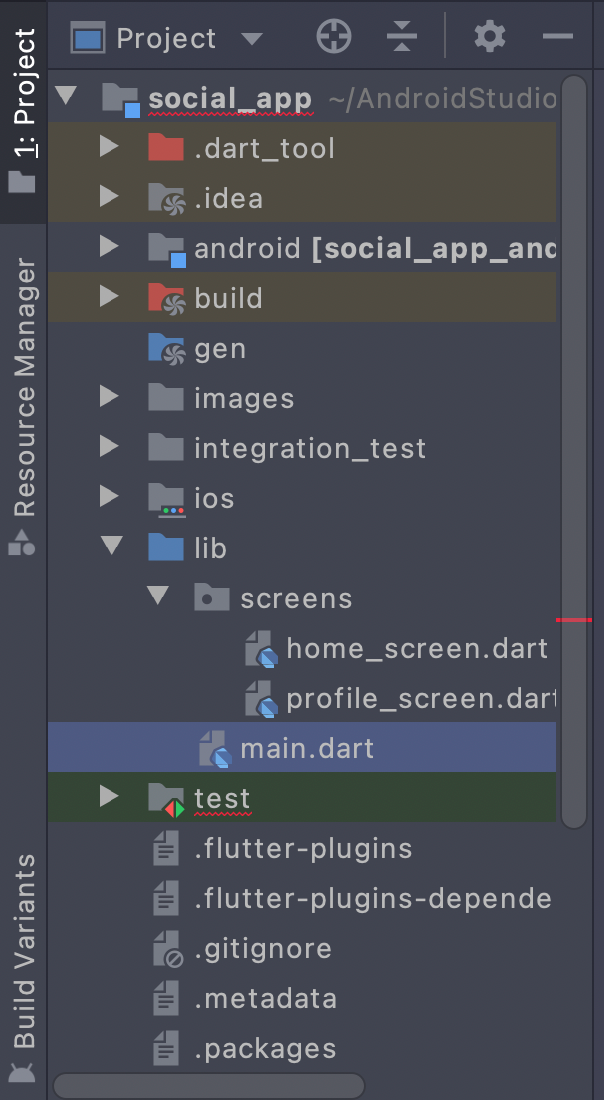Screen dimensions: 604x1100
Task: Click the Select Opened File crosshair icon
Action: pyautogui.click(x=334, y=36)
